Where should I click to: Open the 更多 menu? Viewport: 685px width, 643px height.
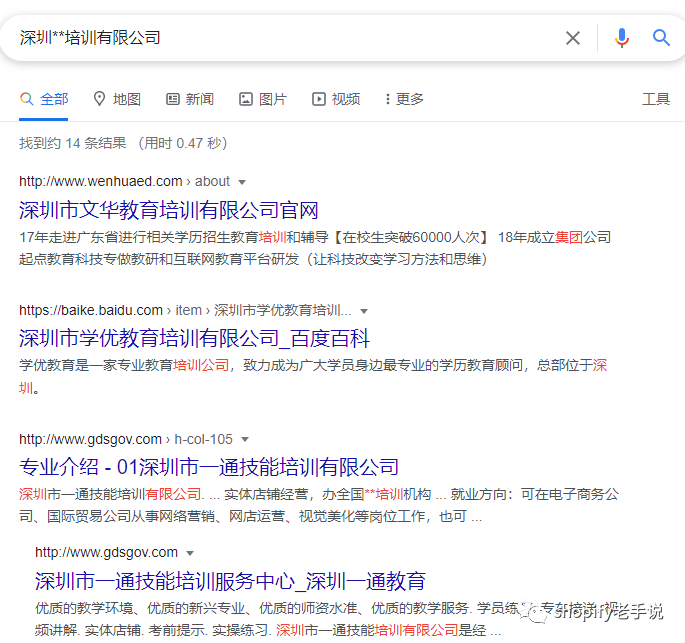[x=405, y=99]
